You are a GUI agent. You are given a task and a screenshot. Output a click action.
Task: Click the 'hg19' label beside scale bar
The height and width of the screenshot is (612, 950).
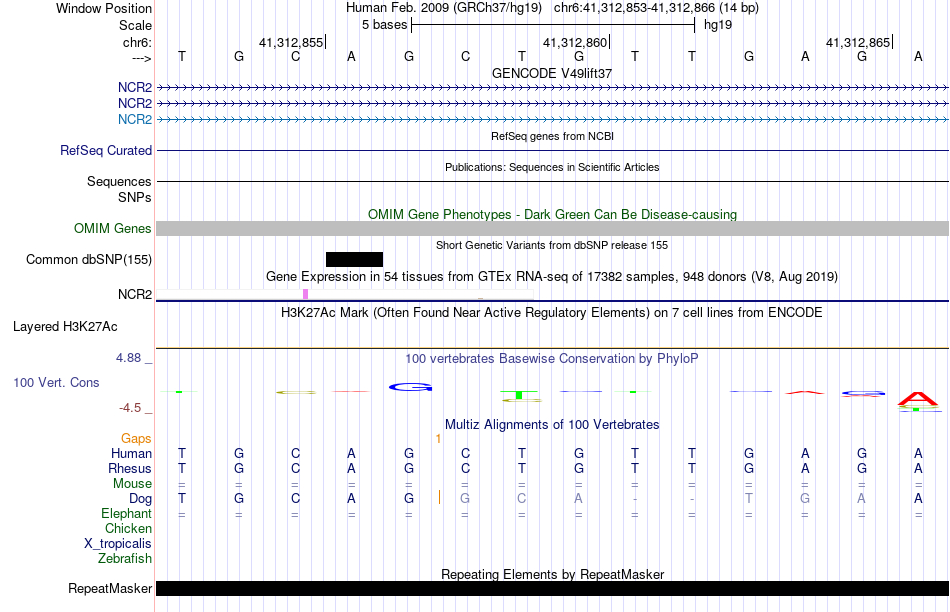point(718,25)
